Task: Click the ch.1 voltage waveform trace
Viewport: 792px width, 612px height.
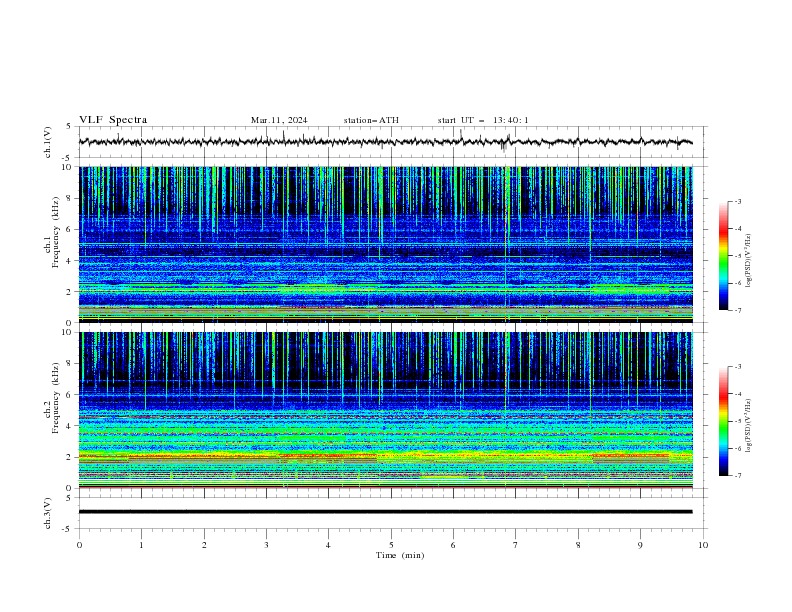Action: point(385,142)
